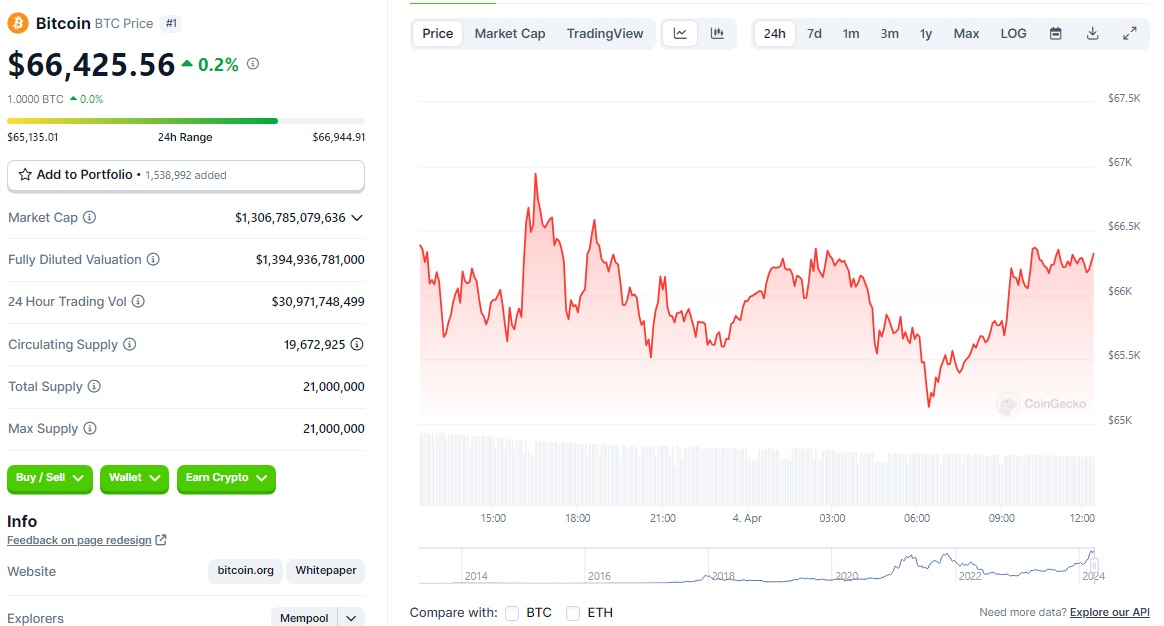The height and width of the screenshot is (626, 1164).
Task: Expand the Market Cap value chevron
Action: [357, 218]
